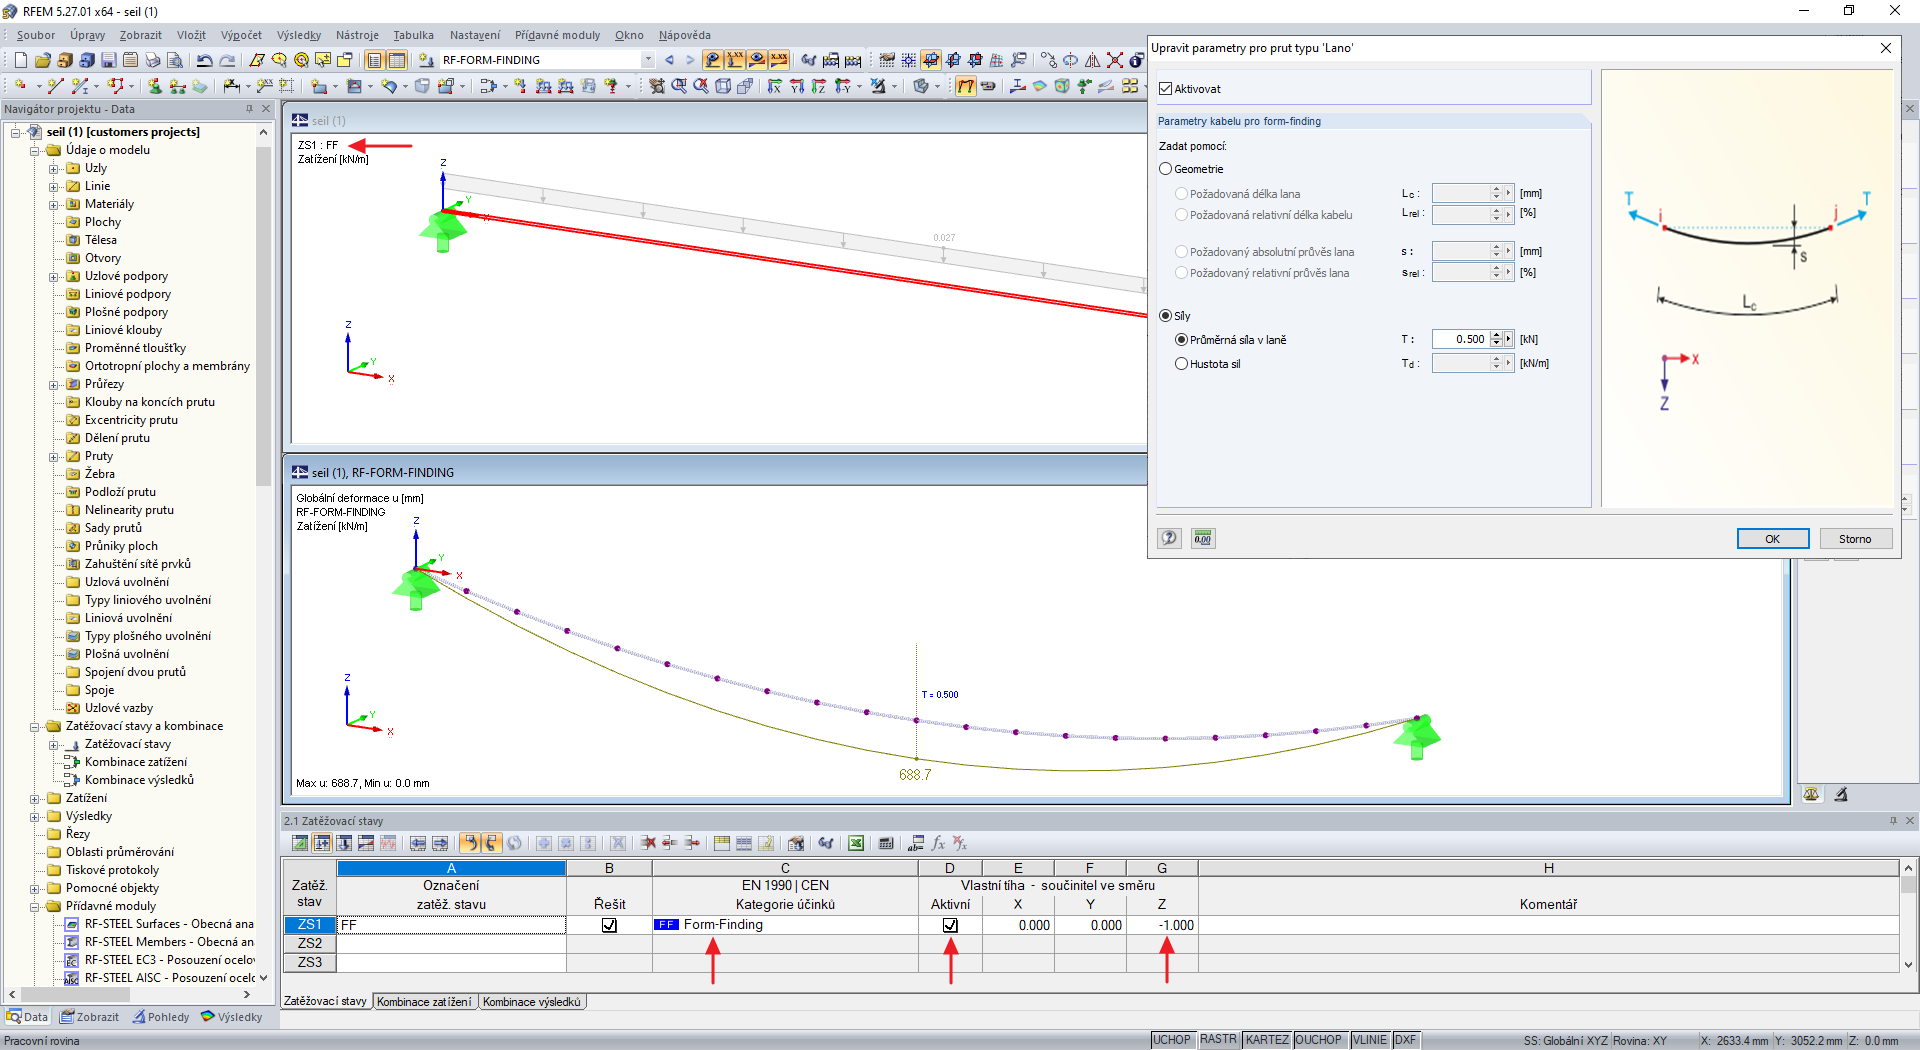
Task: Select the Liniové klouby tree item
Action: pos(123,330)
